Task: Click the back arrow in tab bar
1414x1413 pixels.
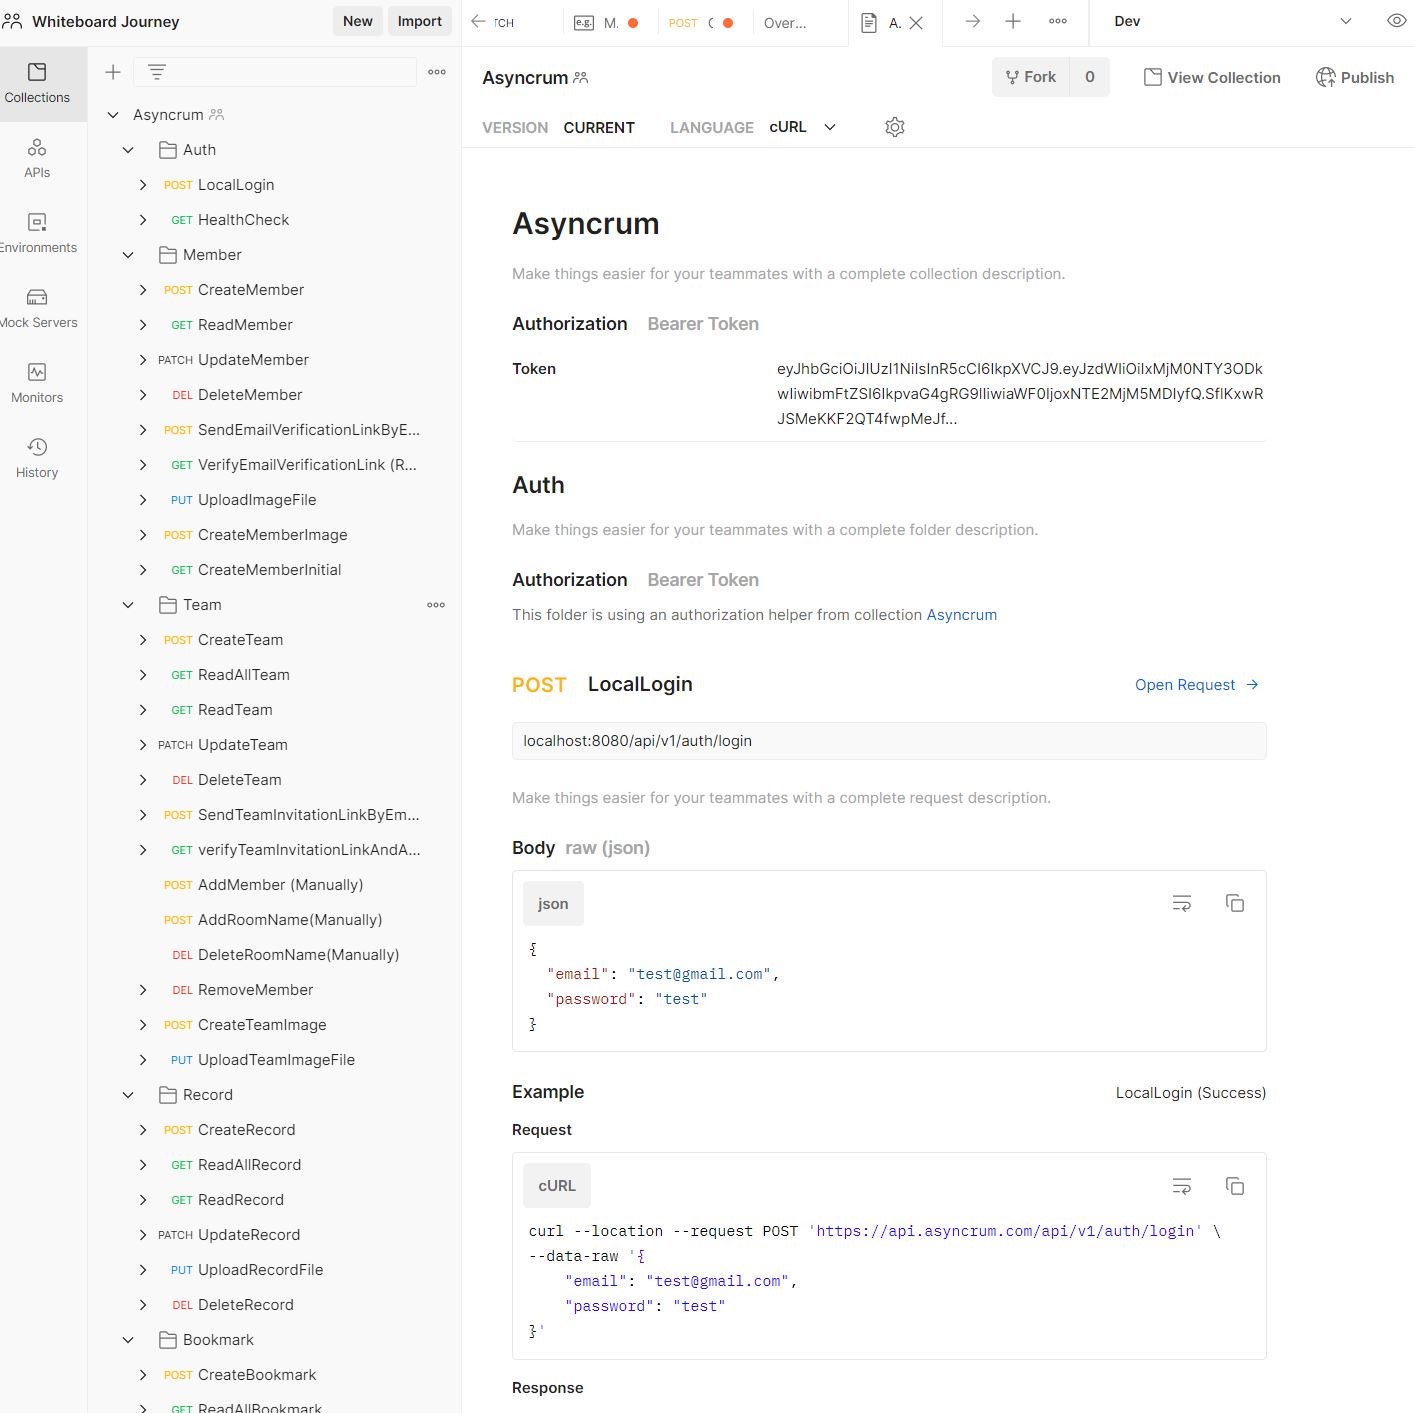Action: tap(478, 21)
